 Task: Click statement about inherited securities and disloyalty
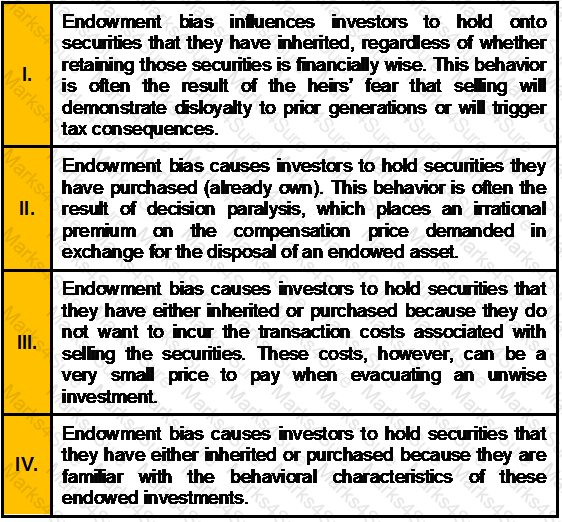304,75
